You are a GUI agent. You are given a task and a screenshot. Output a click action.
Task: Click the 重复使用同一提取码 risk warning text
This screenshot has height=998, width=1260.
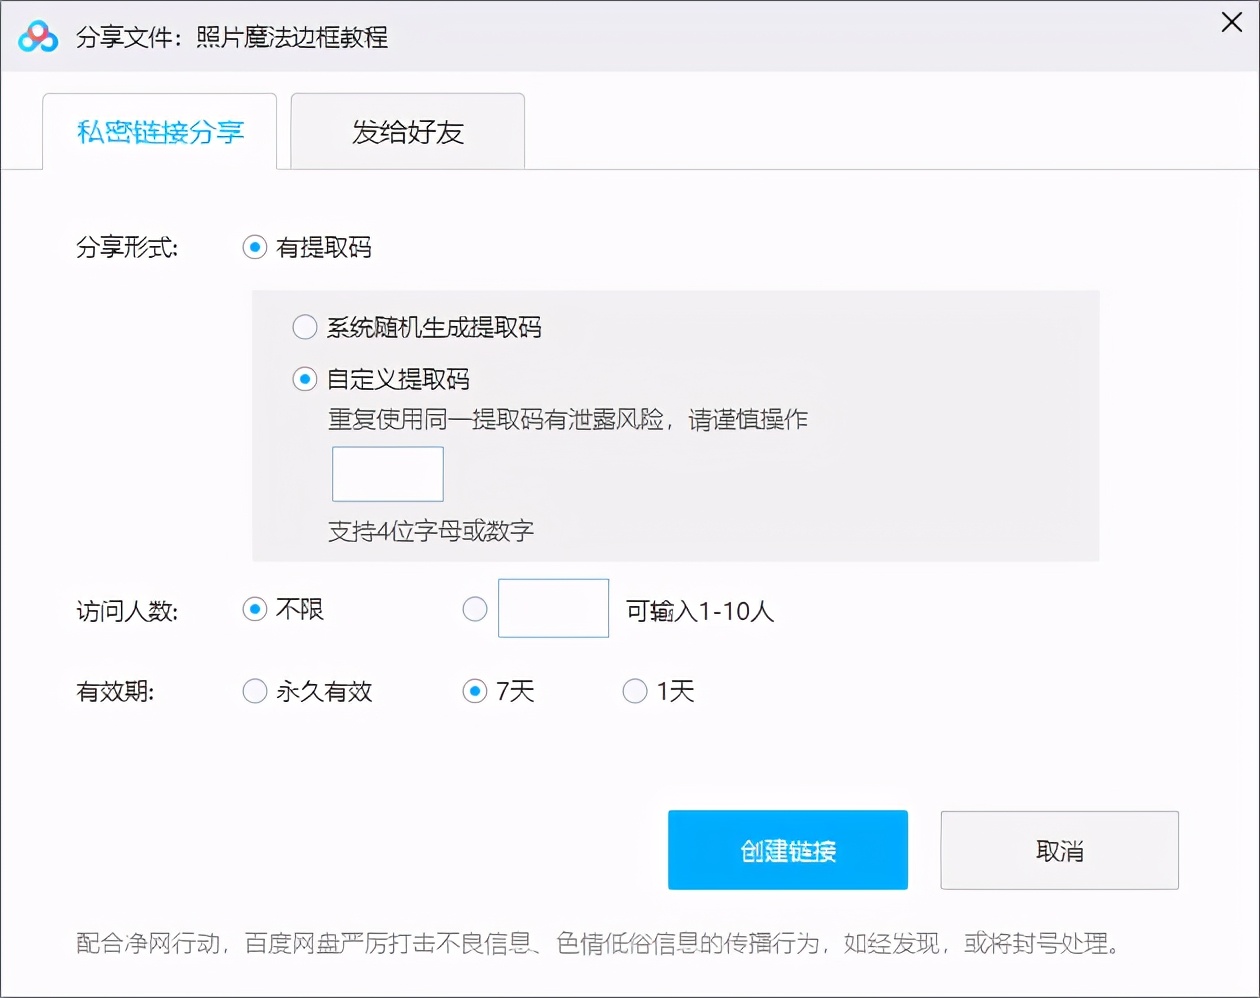pyautogui.click(x=567, y=420)
